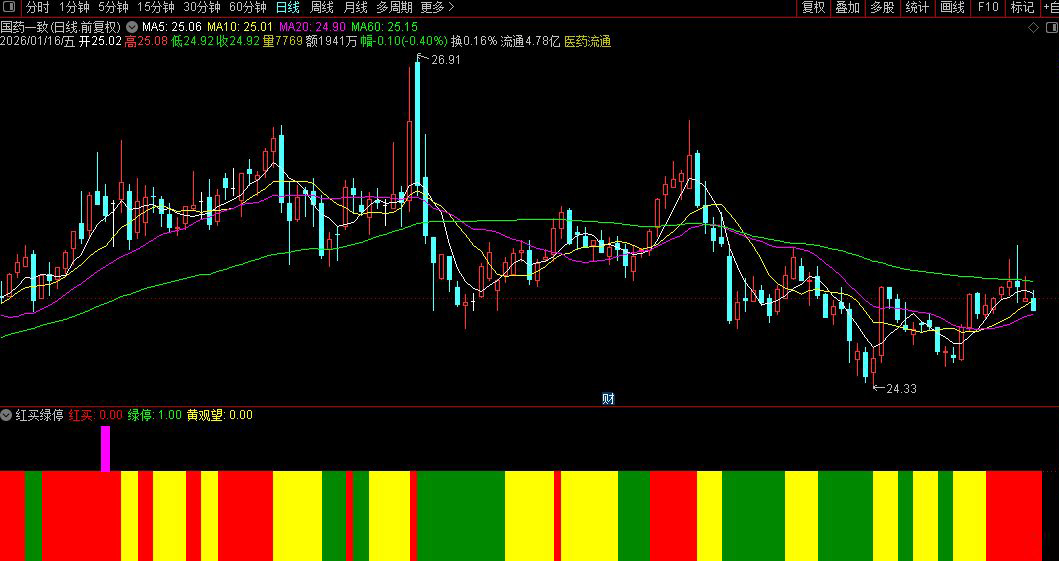The image size is (1059, 561).
Task: Click the date 2026/01/16/五
Action: pos(38,41)
